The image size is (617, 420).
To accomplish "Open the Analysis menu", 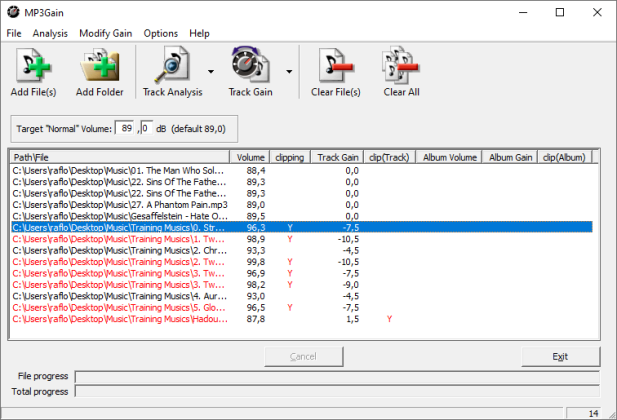I will pyautogui.click(x=50, y=33).
